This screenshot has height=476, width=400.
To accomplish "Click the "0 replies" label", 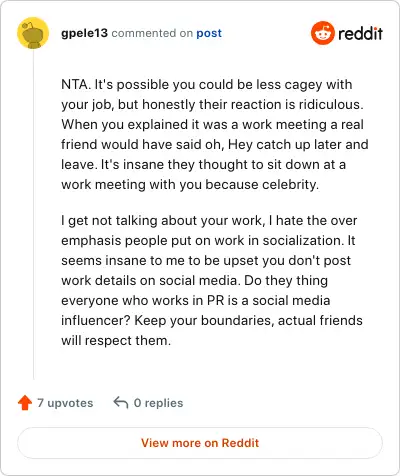I will tap(158, 403).
